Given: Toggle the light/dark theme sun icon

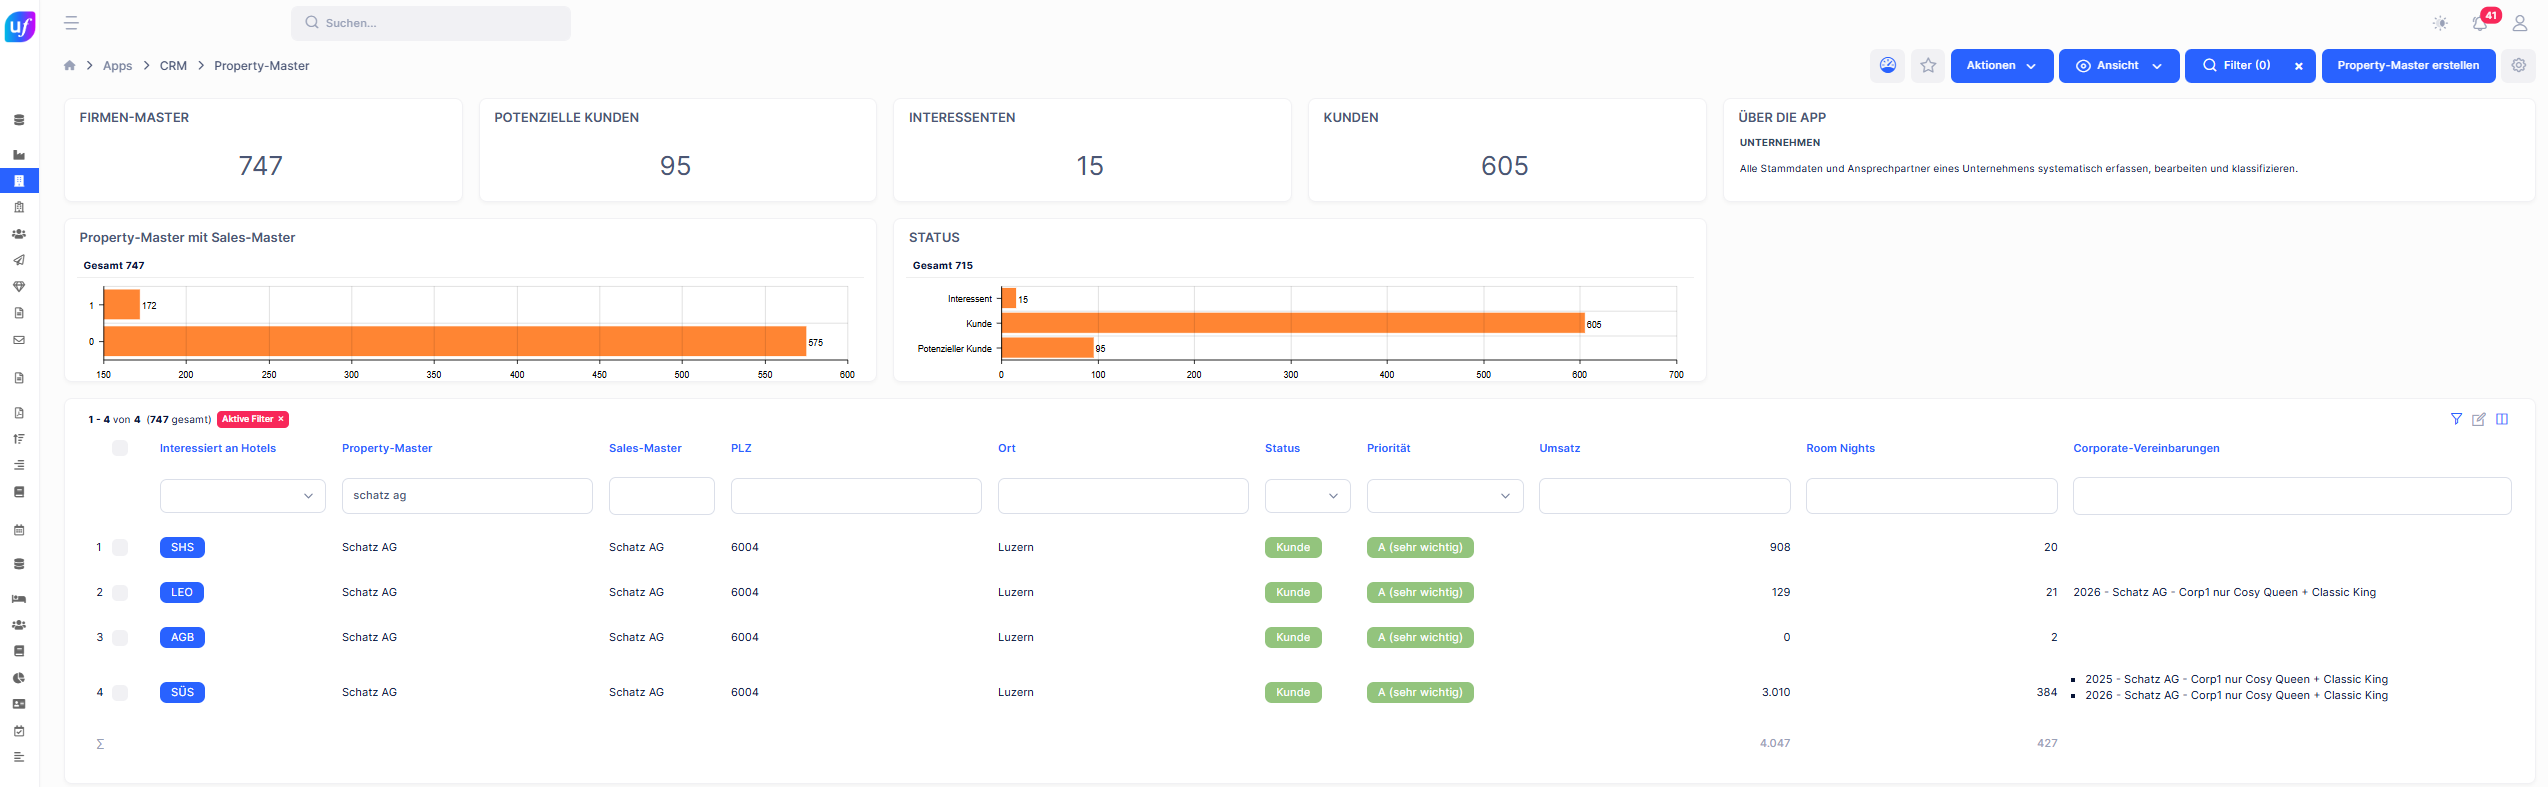Looking at the screenshot, I should 2440,23.
